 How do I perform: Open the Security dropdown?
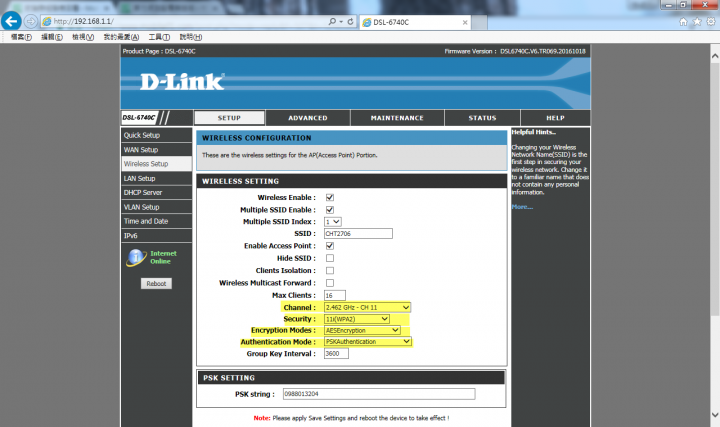tap(357, 319)
